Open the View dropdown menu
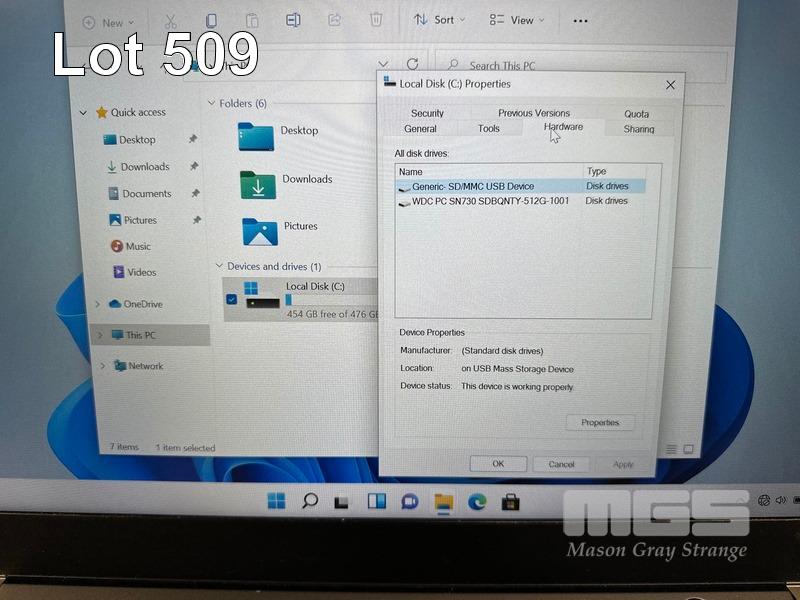 click(517, 20)
